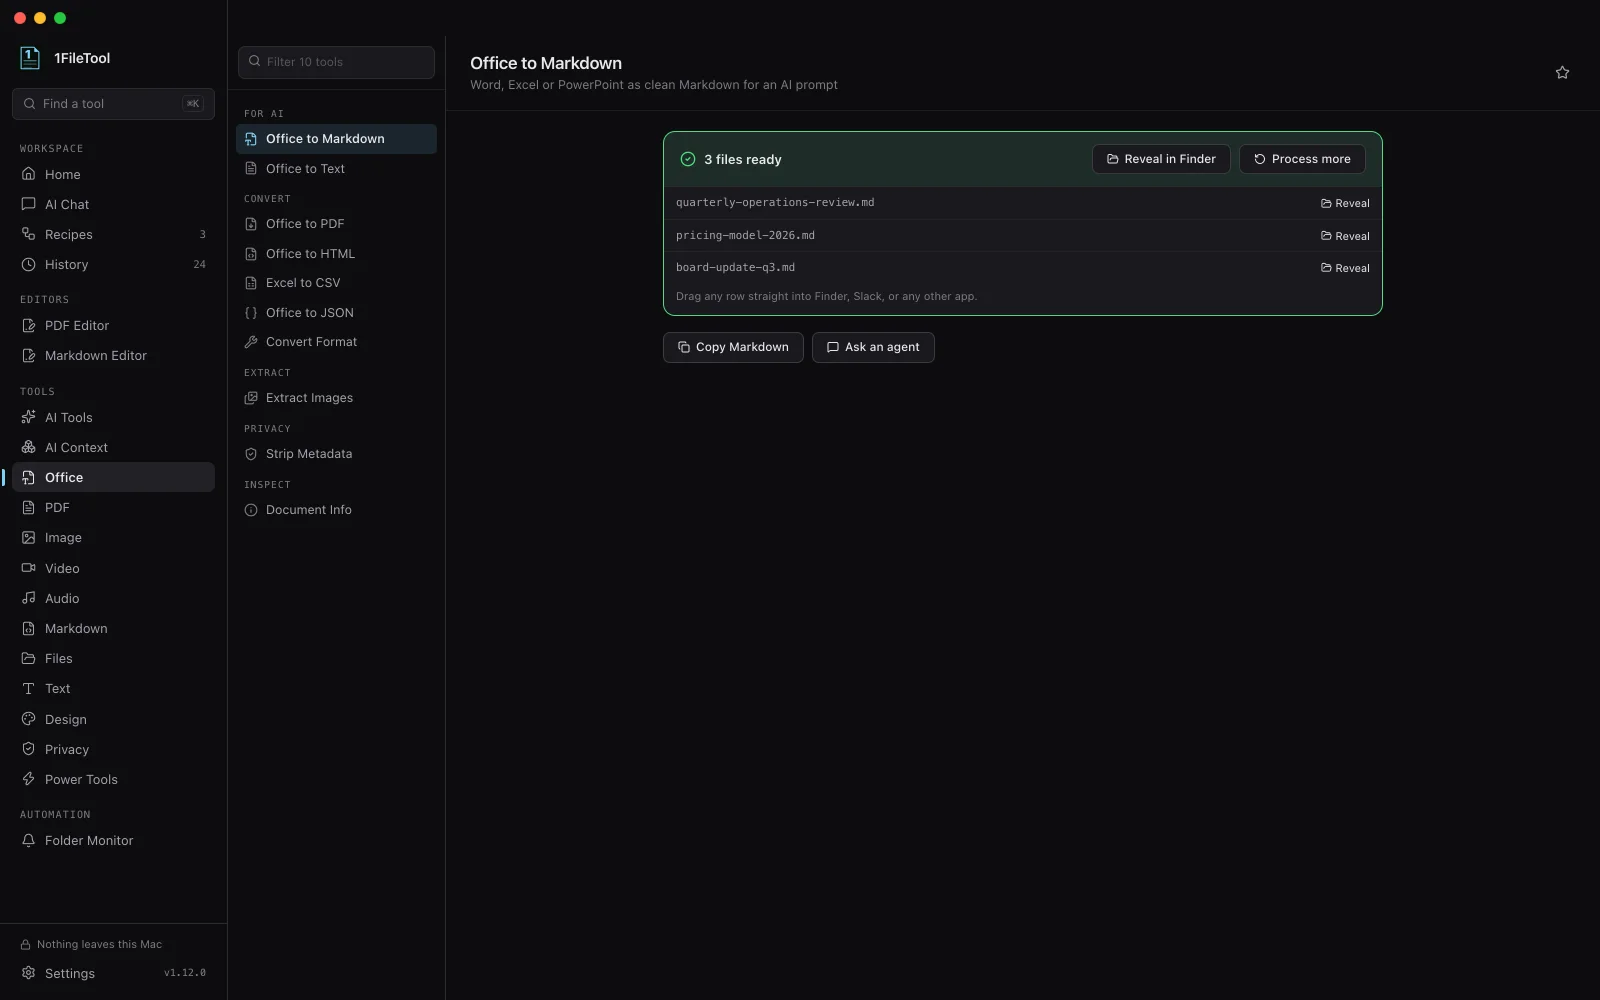Open Power Tools category
Screen dimensions: 1600x1000
tap(113, 779)
